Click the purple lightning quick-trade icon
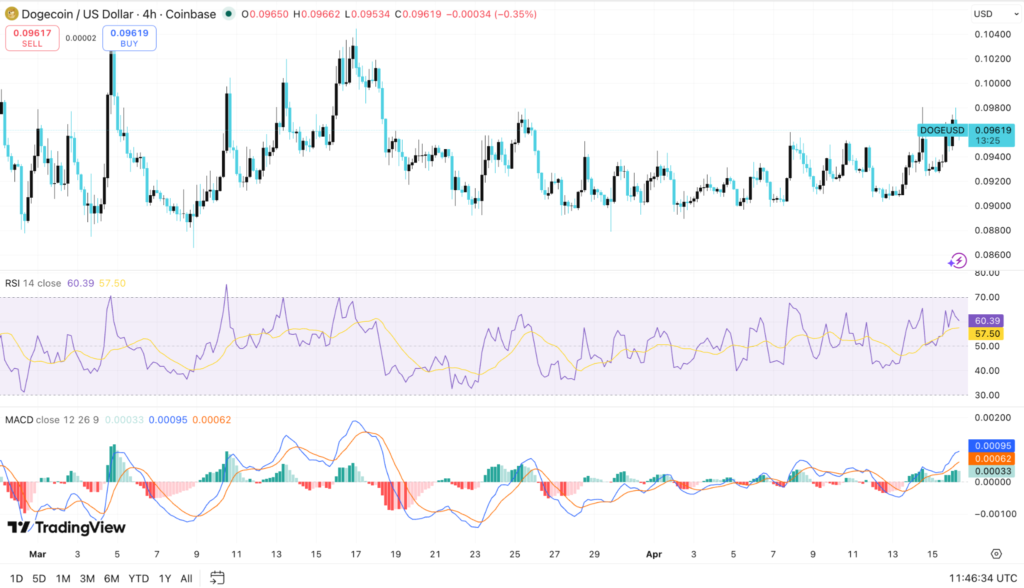 [x=957, y=258]
